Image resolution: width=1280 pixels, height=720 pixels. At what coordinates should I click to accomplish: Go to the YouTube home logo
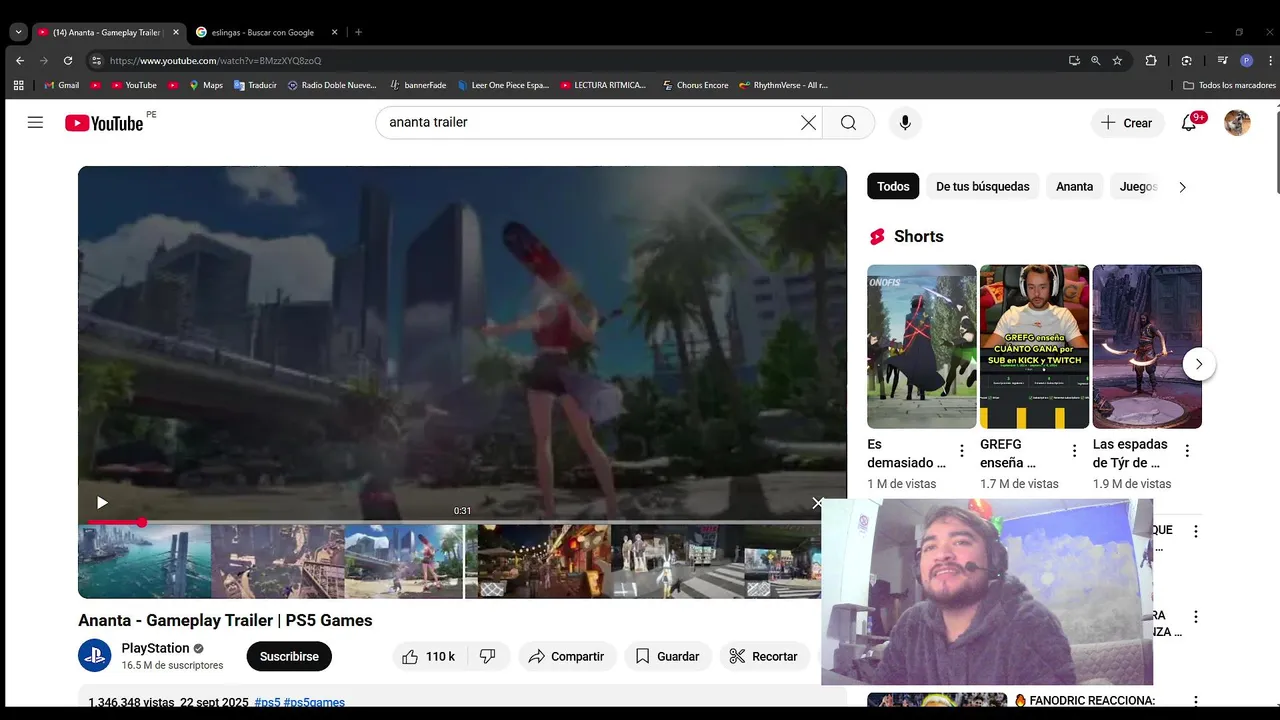pyautogui.click(x=104, y=123)
